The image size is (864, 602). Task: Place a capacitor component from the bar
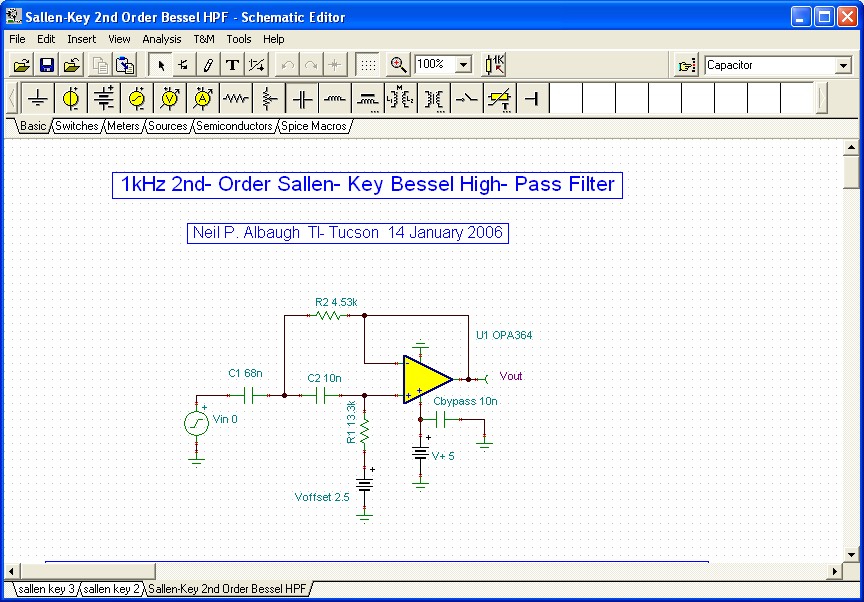(x=302, y=99)
